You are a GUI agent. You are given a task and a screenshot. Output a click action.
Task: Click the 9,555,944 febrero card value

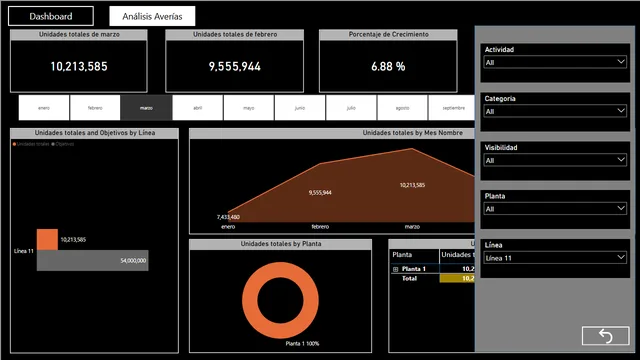coord(235,67)
